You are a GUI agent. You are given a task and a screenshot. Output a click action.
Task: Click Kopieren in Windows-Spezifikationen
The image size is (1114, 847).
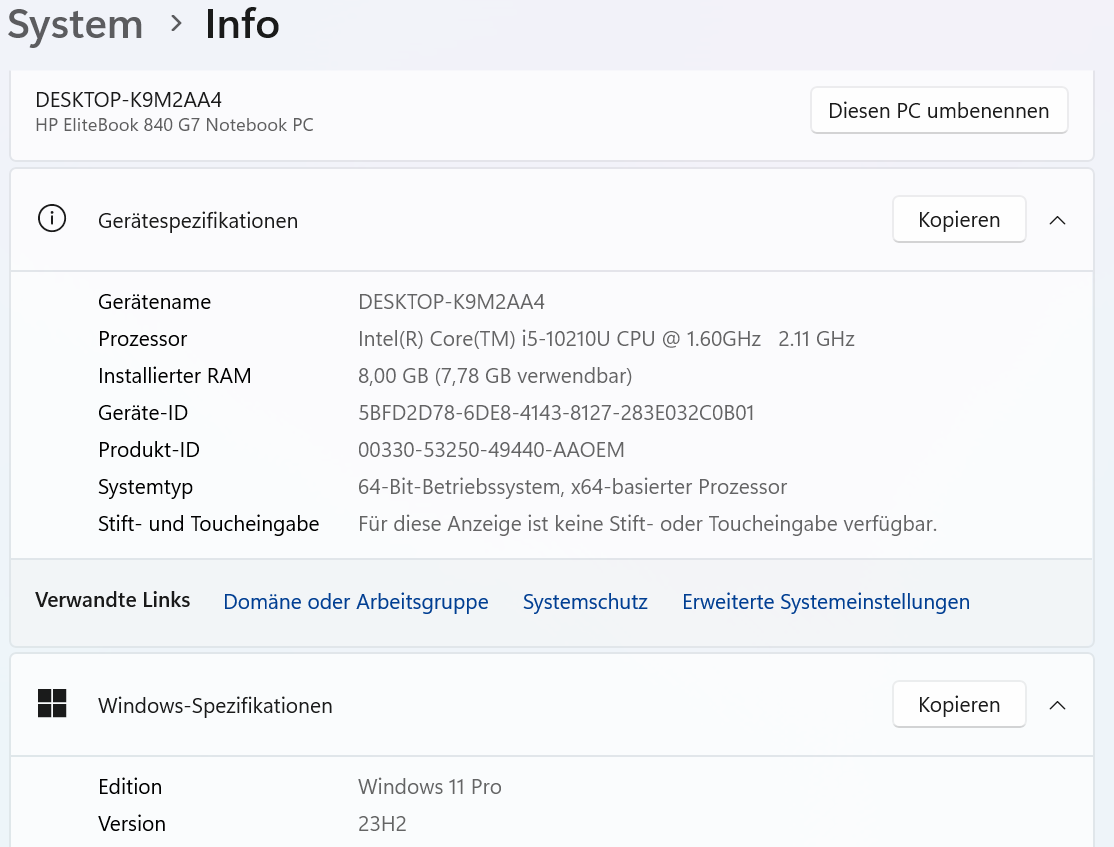[x=959, y=704]
